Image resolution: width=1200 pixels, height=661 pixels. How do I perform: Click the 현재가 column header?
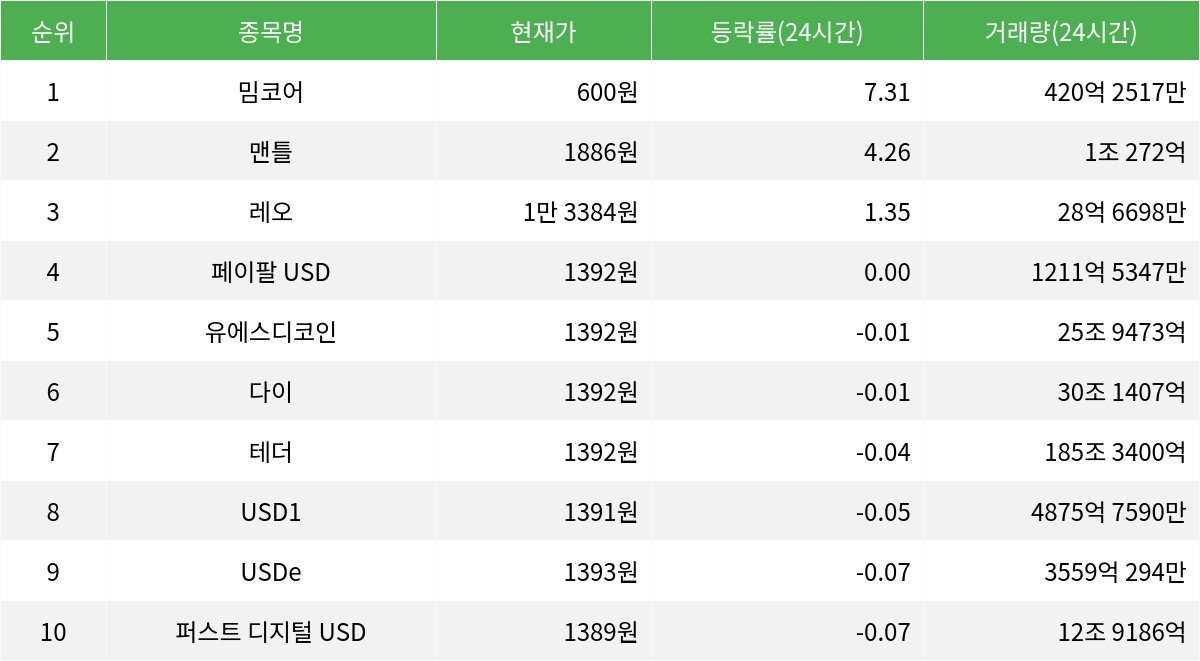click(x=544, y=31)
